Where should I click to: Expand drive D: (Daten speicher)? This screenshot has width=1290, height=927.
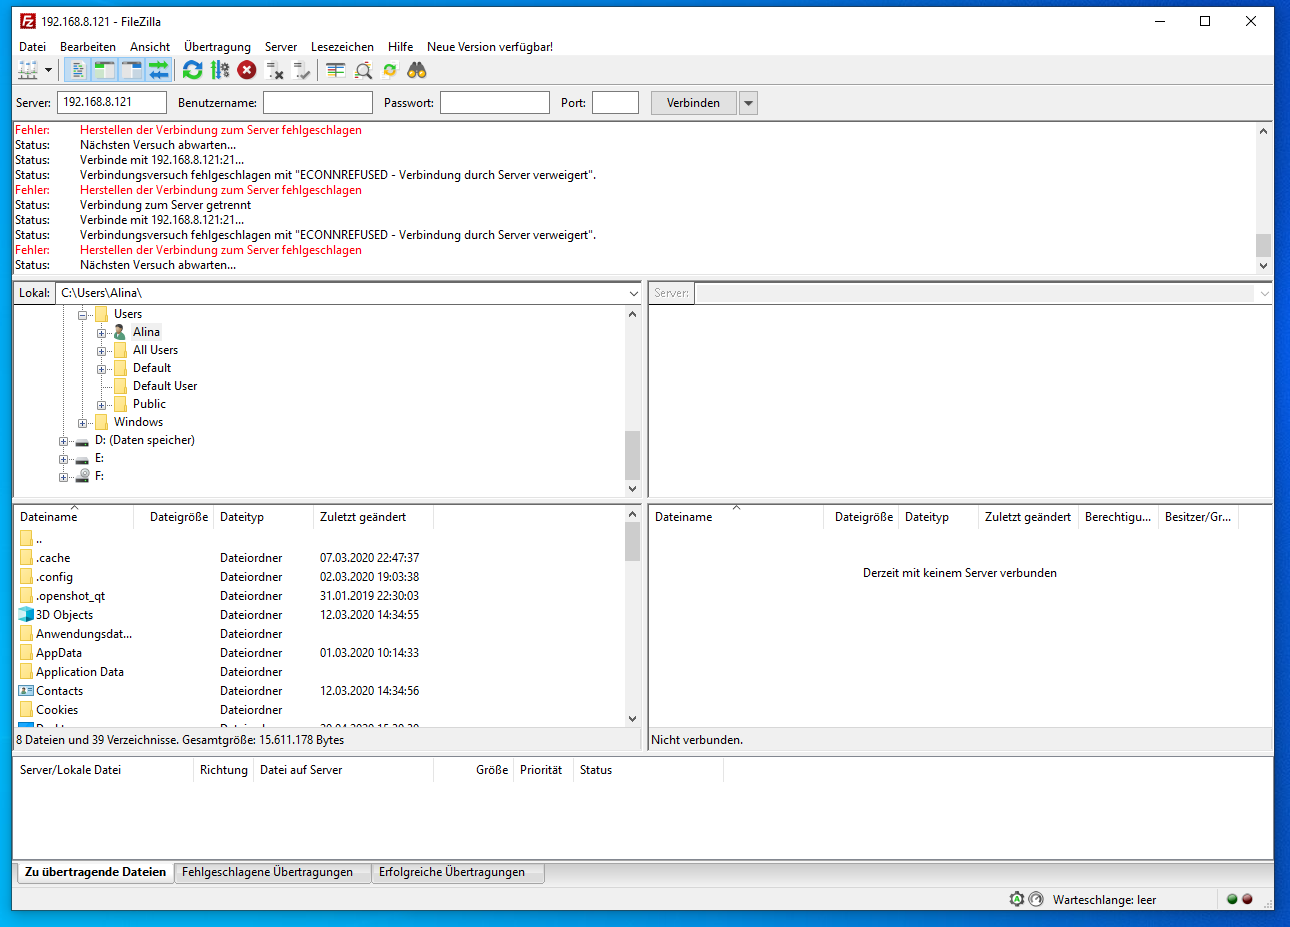tap(63, 440)
